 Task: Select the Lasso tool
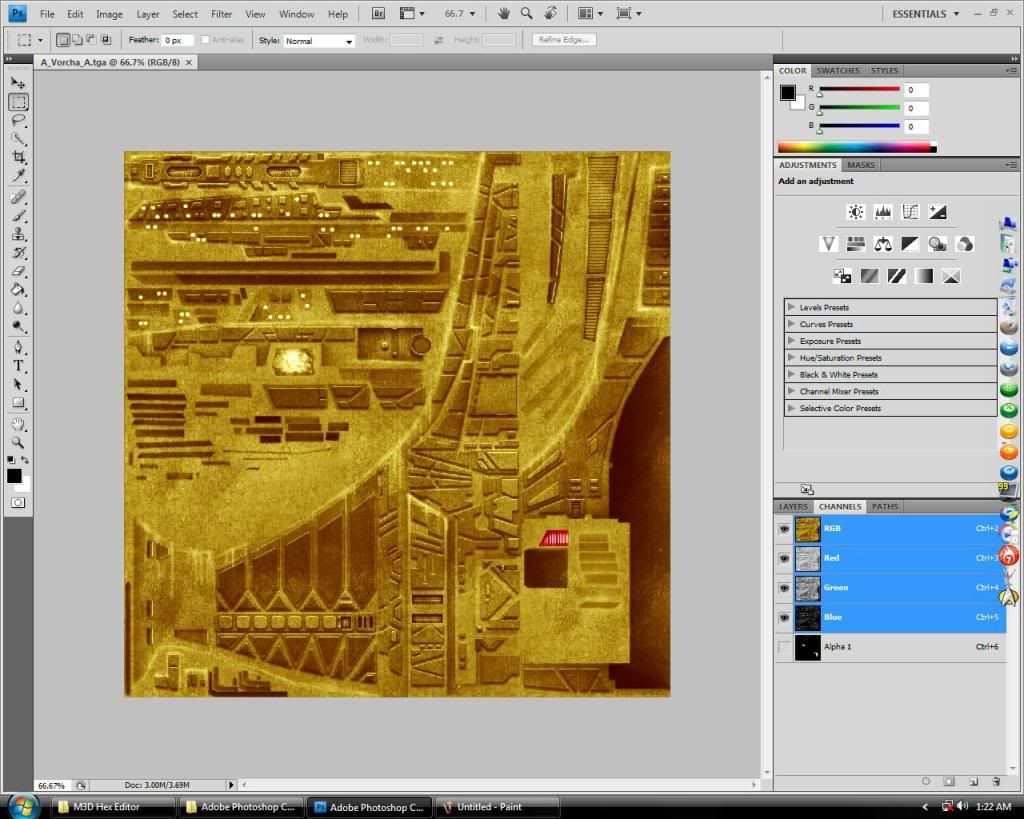coord(18,120)
